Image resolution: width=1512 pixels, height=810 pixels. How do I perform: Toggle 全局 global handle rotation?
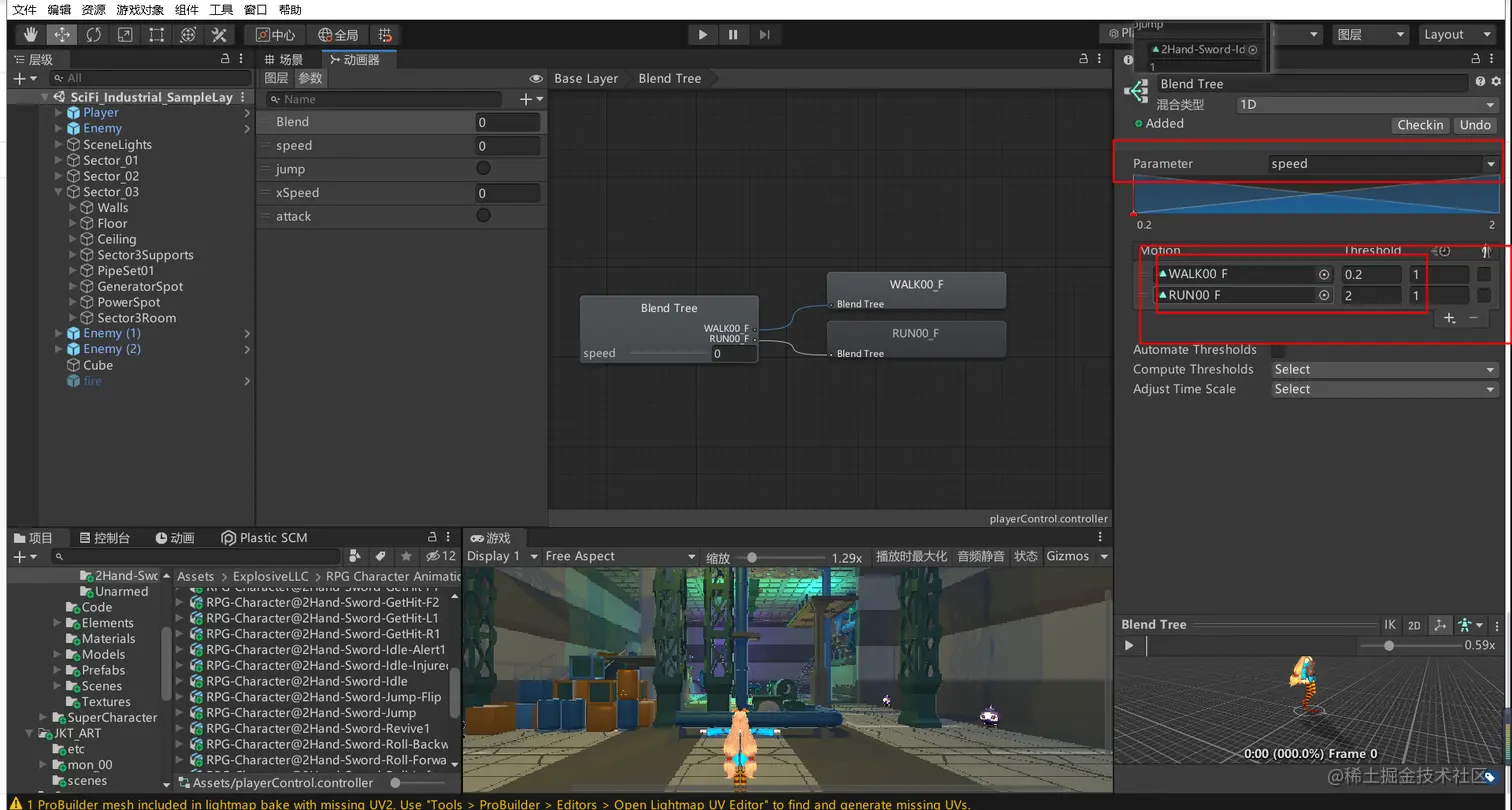(337, 35)
